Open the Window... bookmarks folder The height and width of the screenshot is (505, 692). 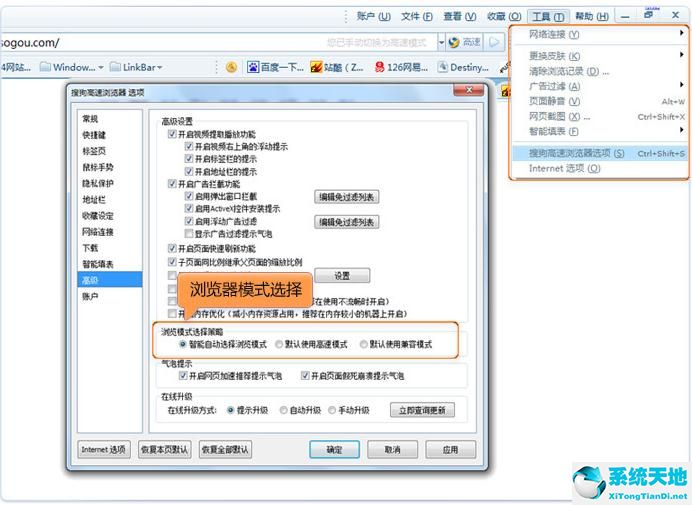tap(71, 67)
